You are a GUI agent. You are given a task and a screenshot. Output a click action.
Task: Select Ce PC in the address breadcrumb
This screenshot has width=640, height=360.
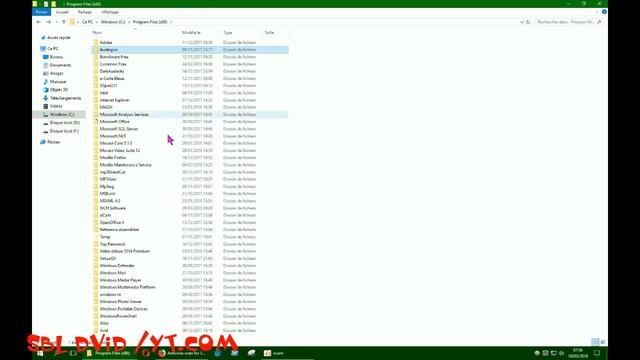click(x=87, y=22)
